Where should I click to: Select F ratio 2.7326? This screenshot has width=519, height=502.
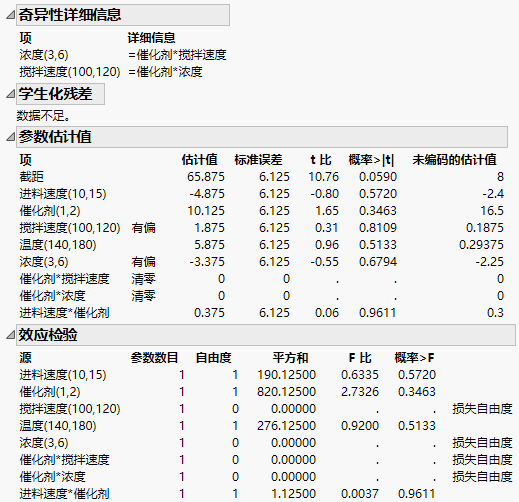coord(360,392)
